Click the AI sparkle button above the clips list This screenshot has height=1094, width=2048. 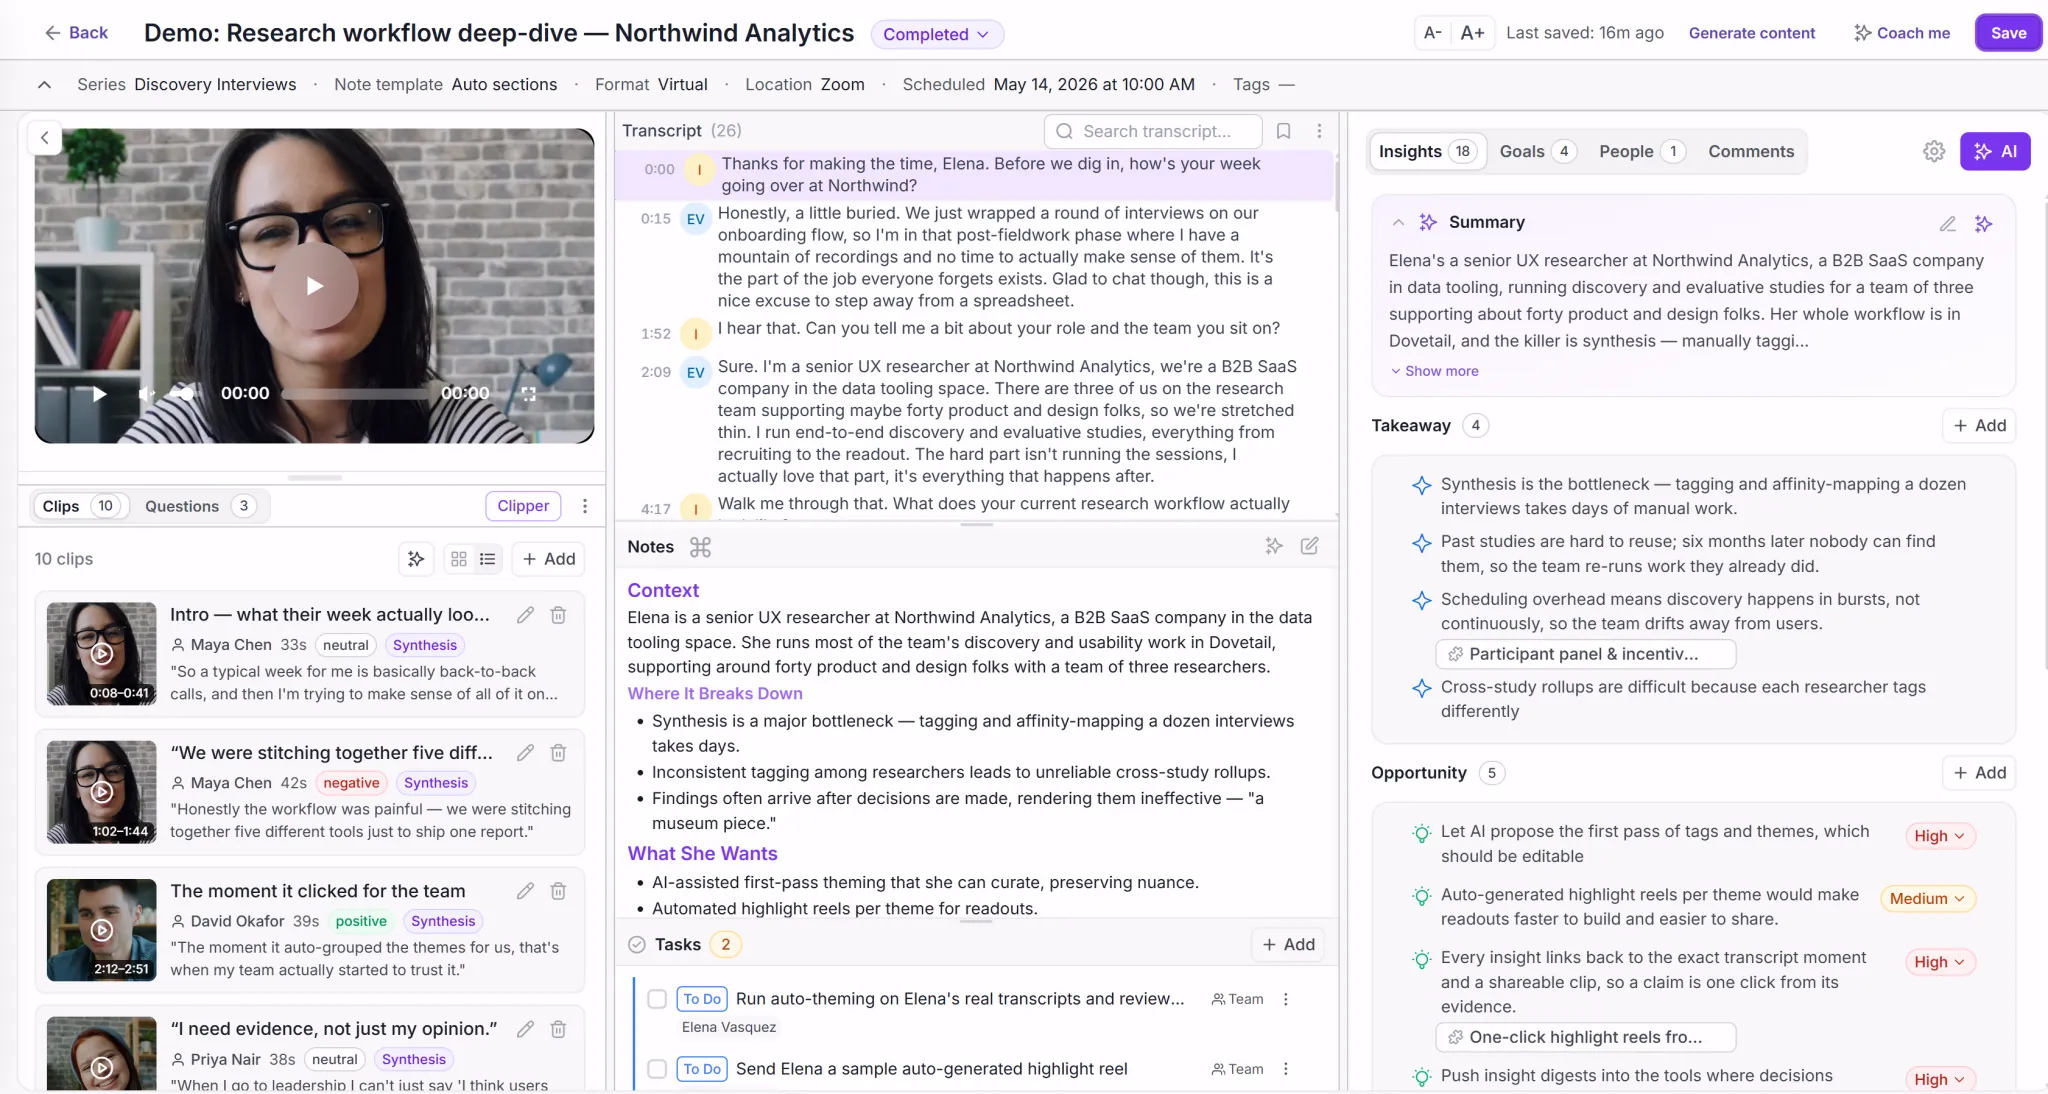[x=416, y=559]
